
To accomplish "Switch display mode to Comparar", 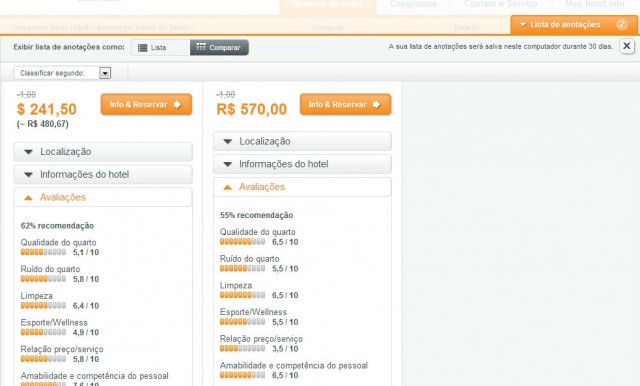I will click(219, 47).
